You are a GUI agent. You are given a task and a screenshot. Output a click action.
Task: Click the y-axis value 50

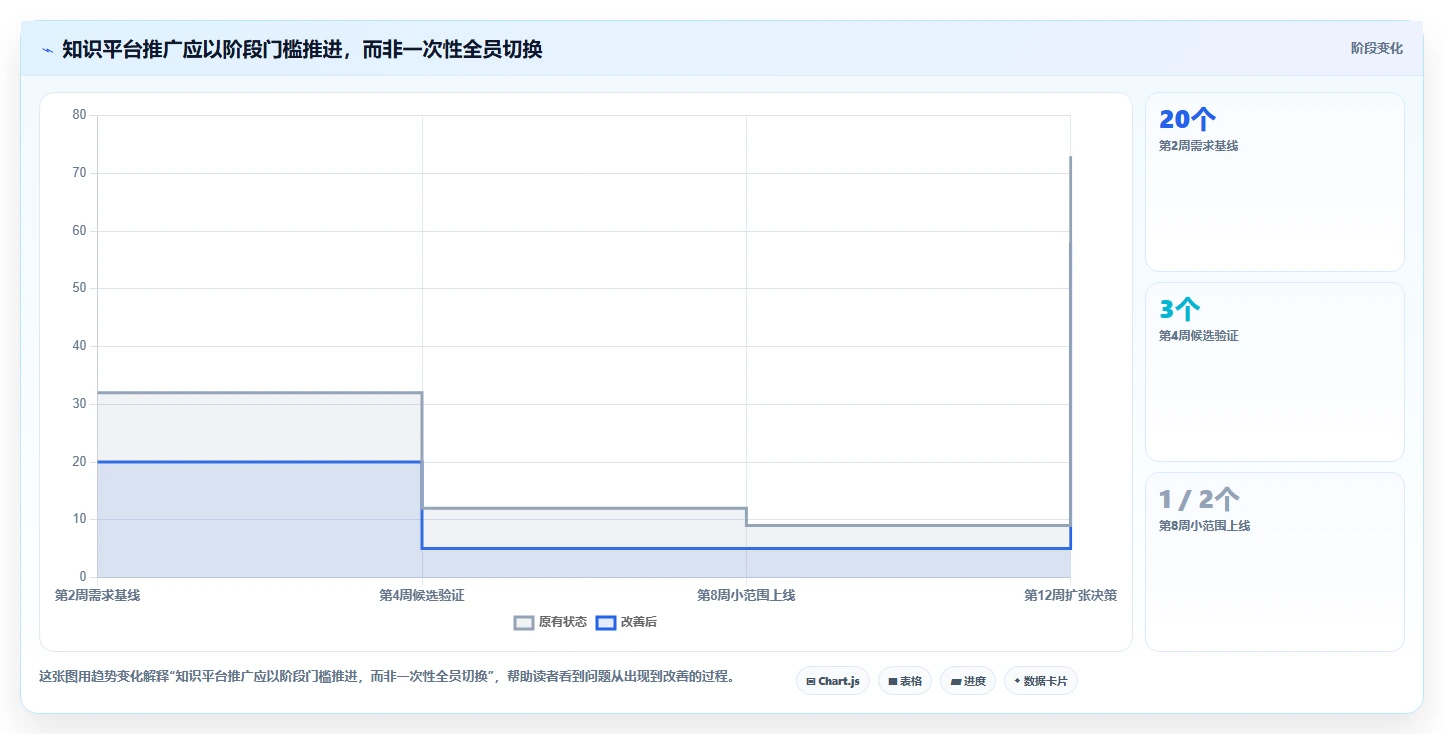click(x=80, y=288)
